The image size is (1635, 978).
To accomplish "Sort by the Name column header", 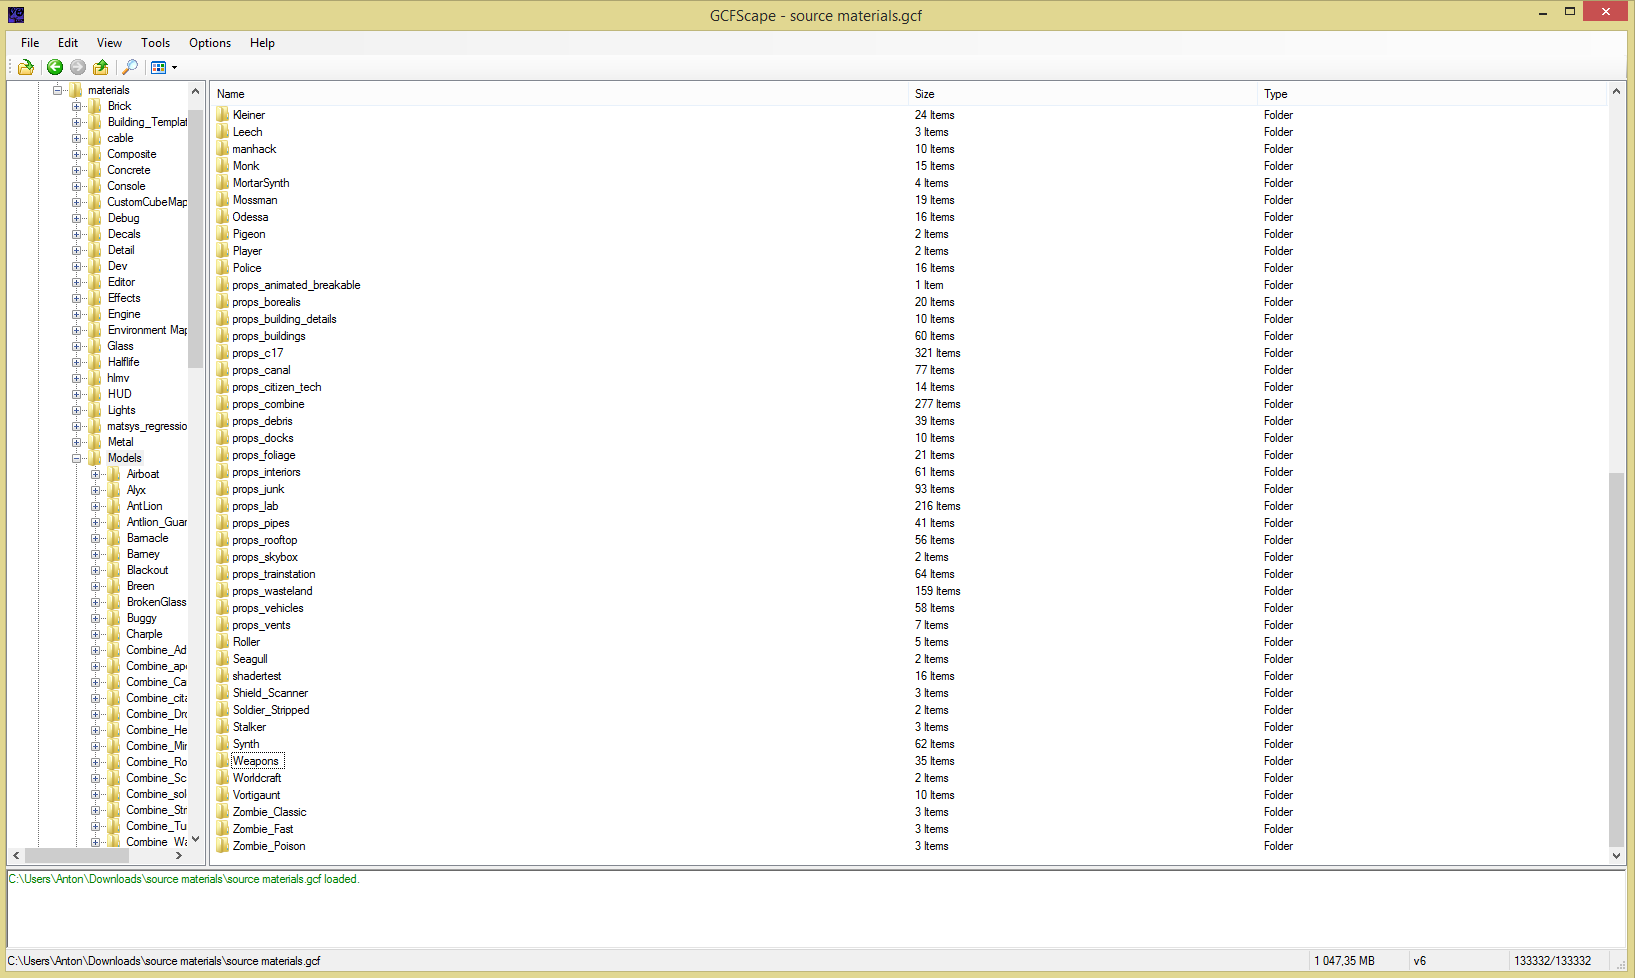I will (x=560, y=94).
